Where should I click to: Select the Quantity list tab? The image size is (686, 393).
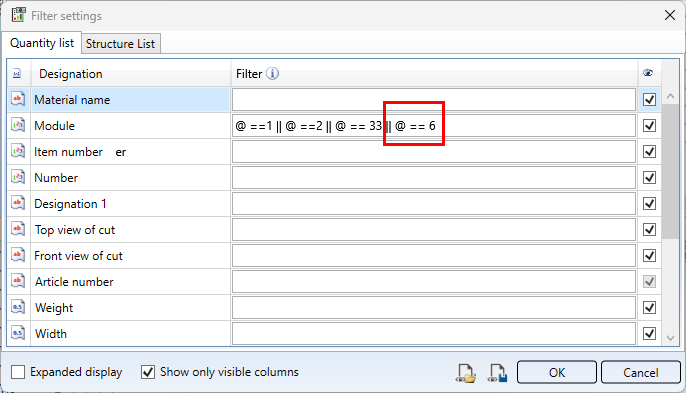coord(42,43)
